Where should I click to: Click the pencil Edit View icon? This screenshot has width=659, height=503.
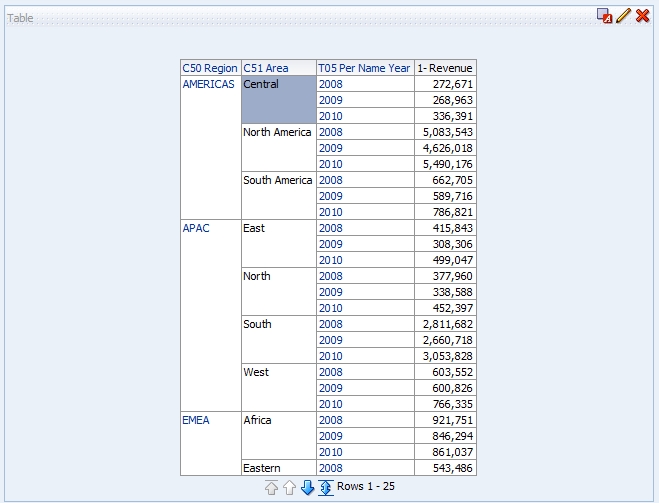tap(623, 16)
